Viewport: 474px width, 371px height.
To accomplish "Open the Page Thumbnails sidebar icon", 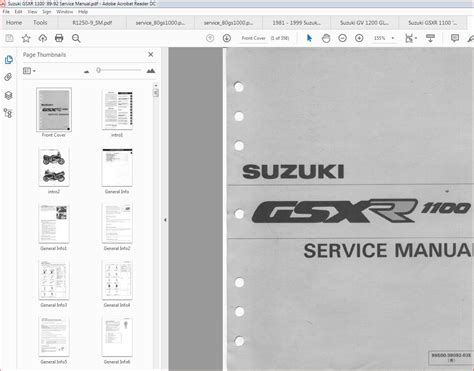I will 9,60.
